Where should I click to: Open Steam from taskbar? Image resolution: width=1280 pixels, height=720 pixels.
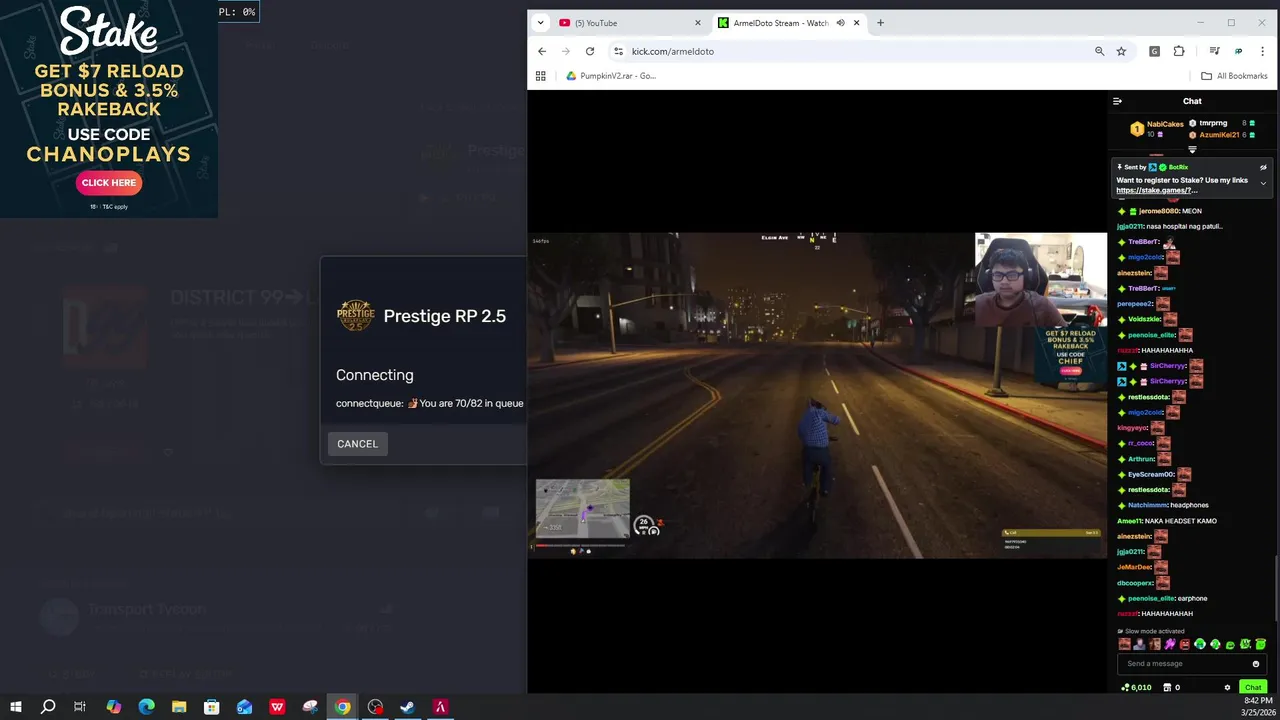(x=408, y=707)
